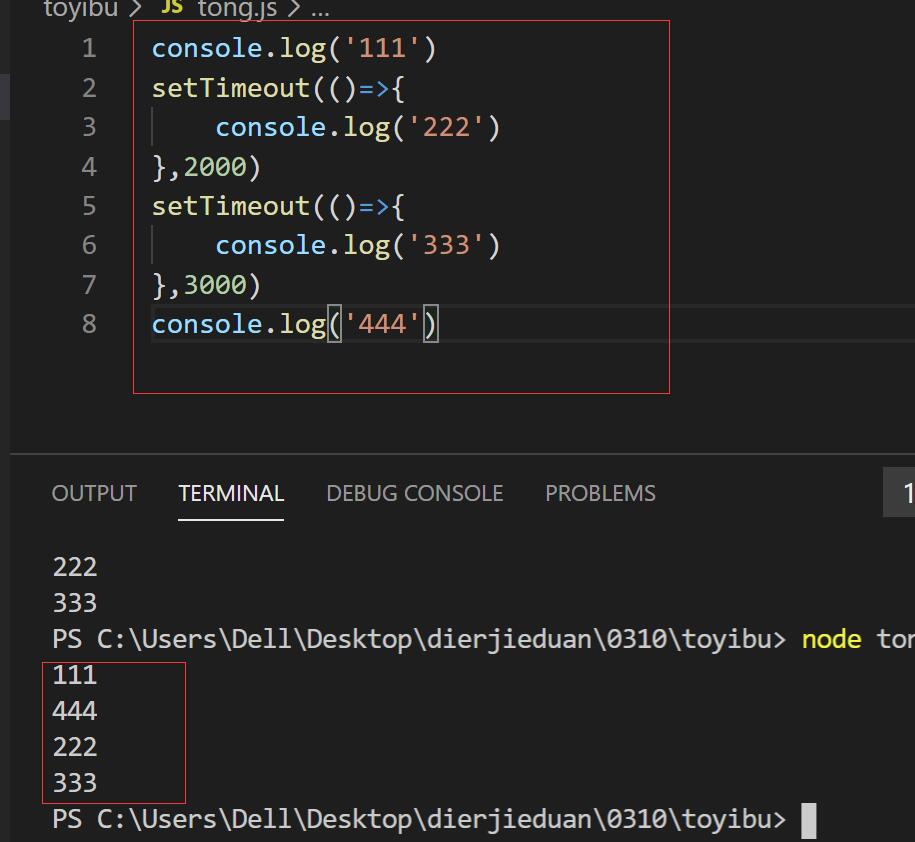Select the TERMINAL panel tab
Image resolution: width=915 pixels, height=842 pixels.
tap(231, 493)
